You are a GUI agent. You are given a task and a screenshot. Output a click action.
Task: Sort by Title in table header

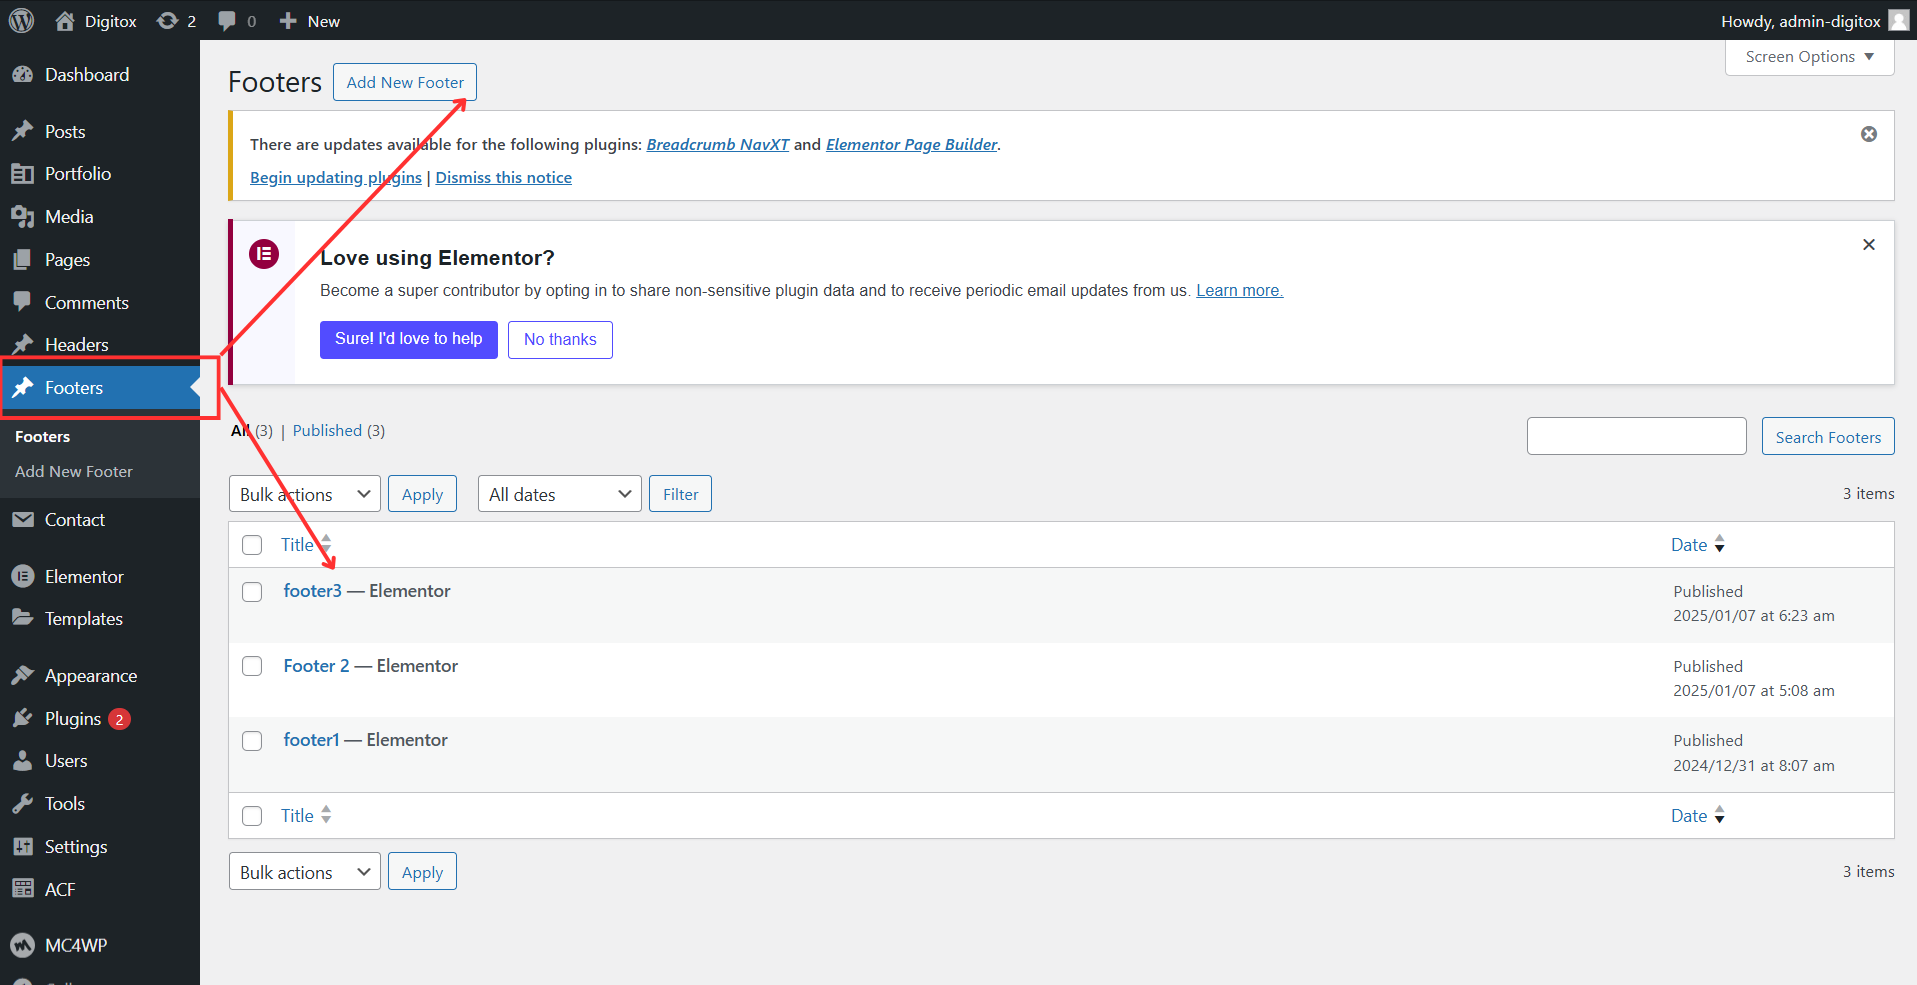click(305, 545)
